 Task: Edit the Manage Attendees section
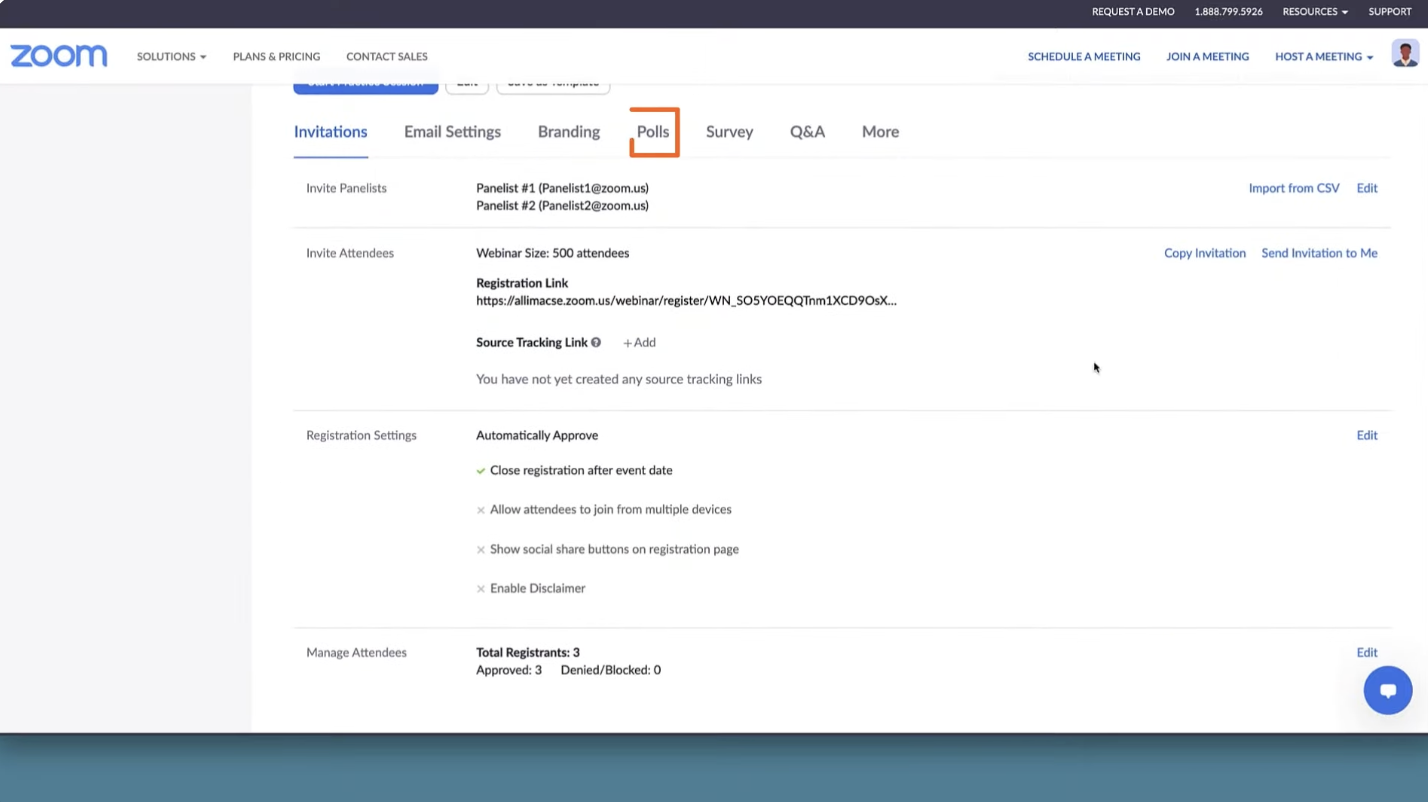1366,652
